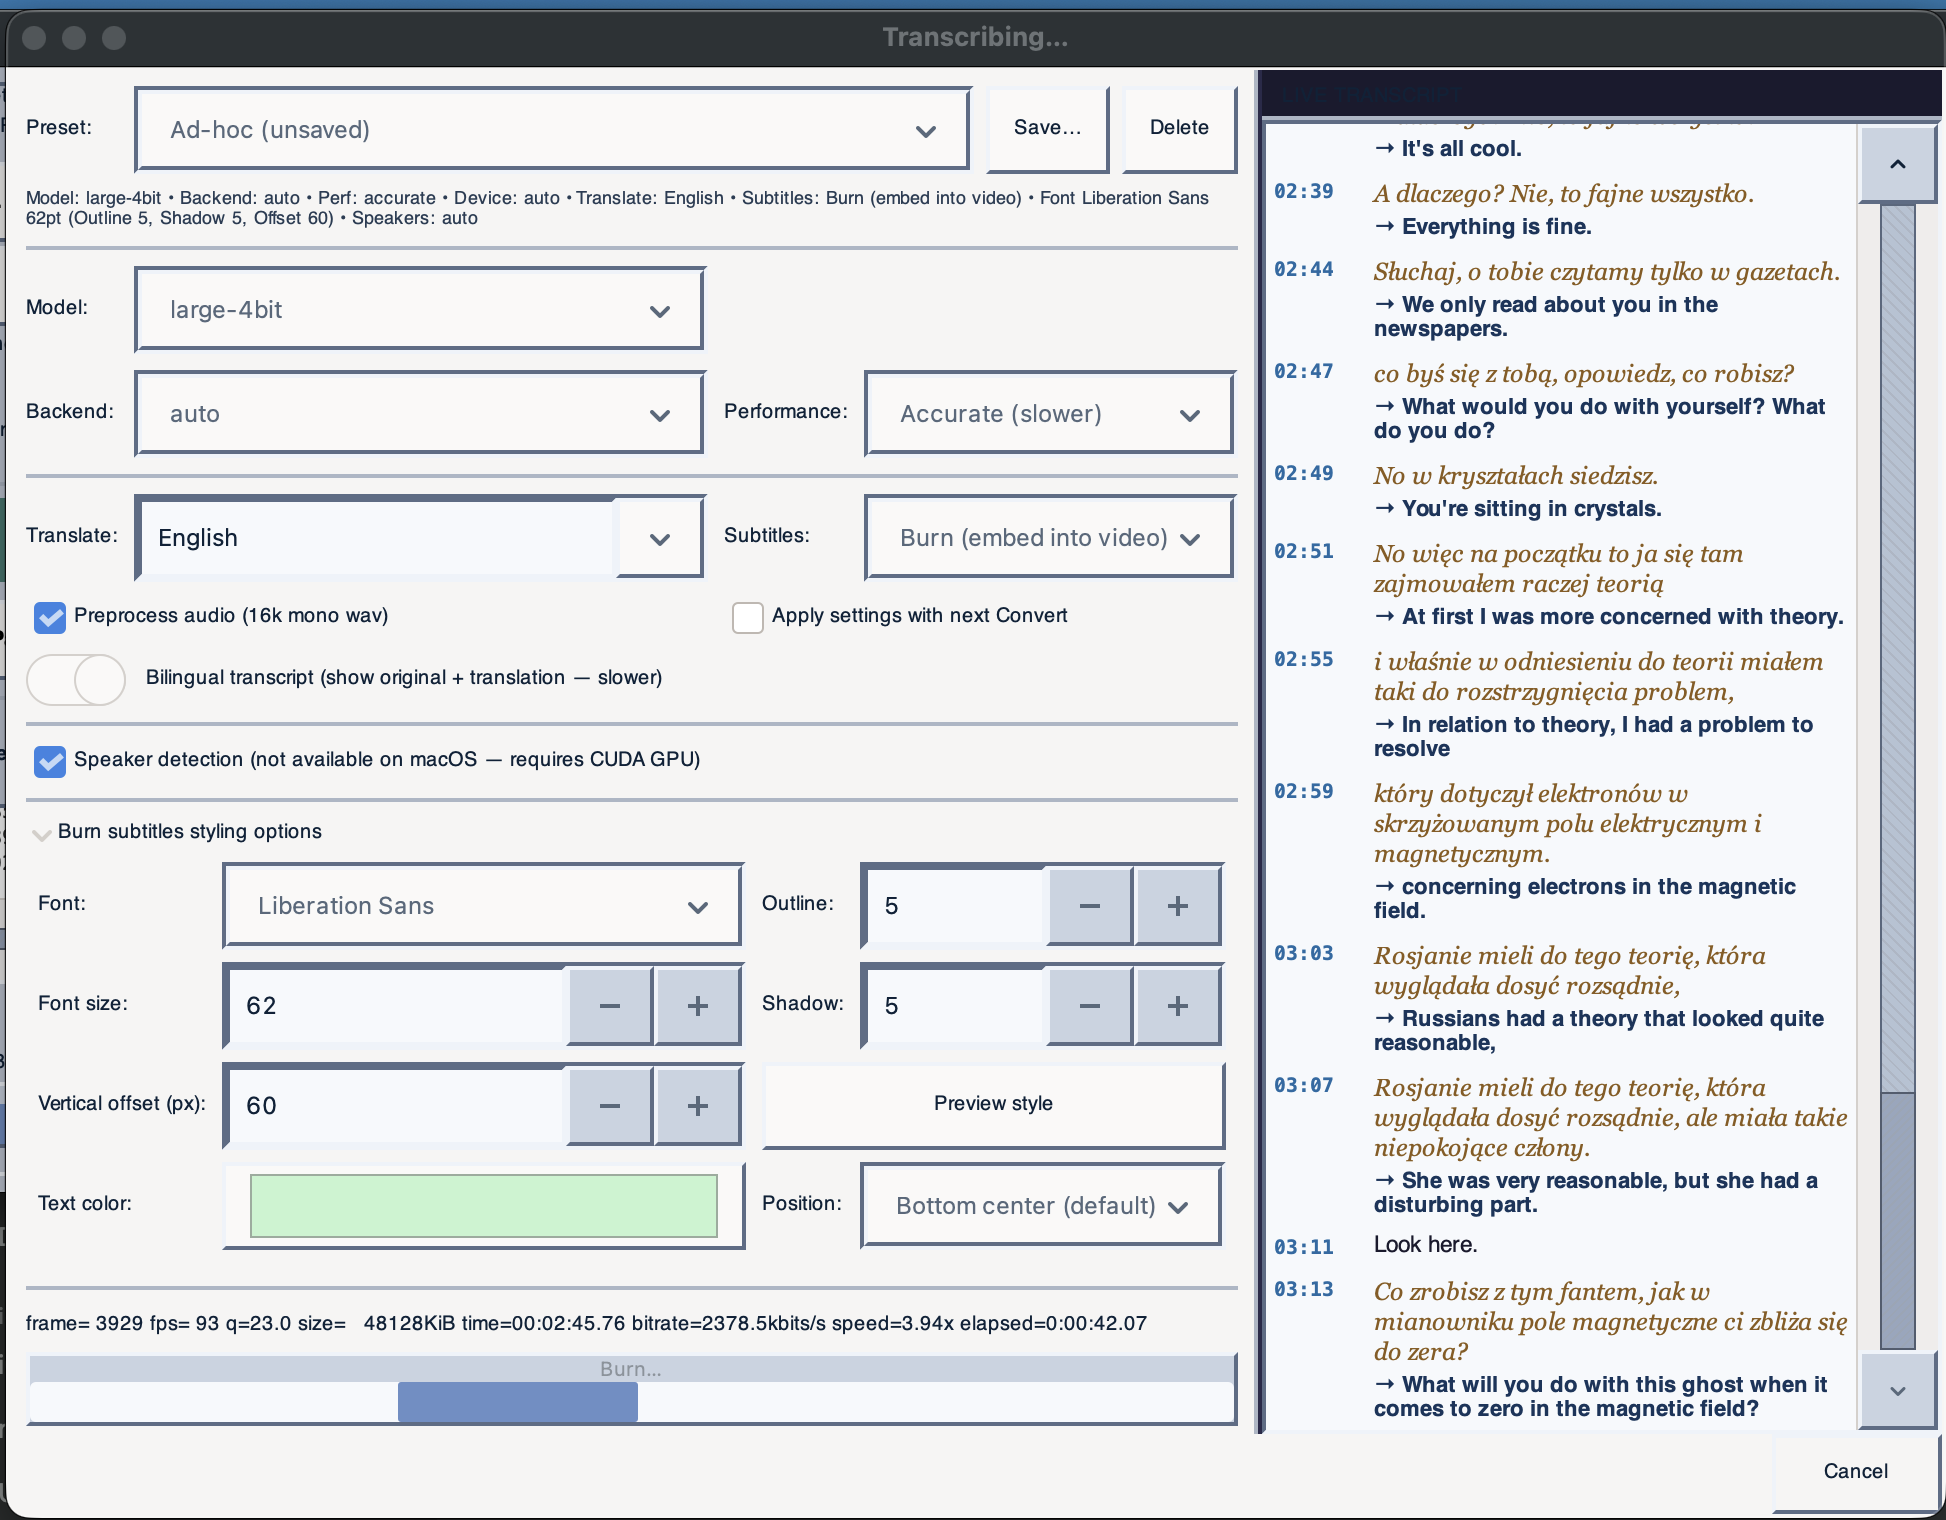Click "It's all cool." translation line
Image resolution: width=1946 pixels, height=1520 pixels.
(1448, 149)
